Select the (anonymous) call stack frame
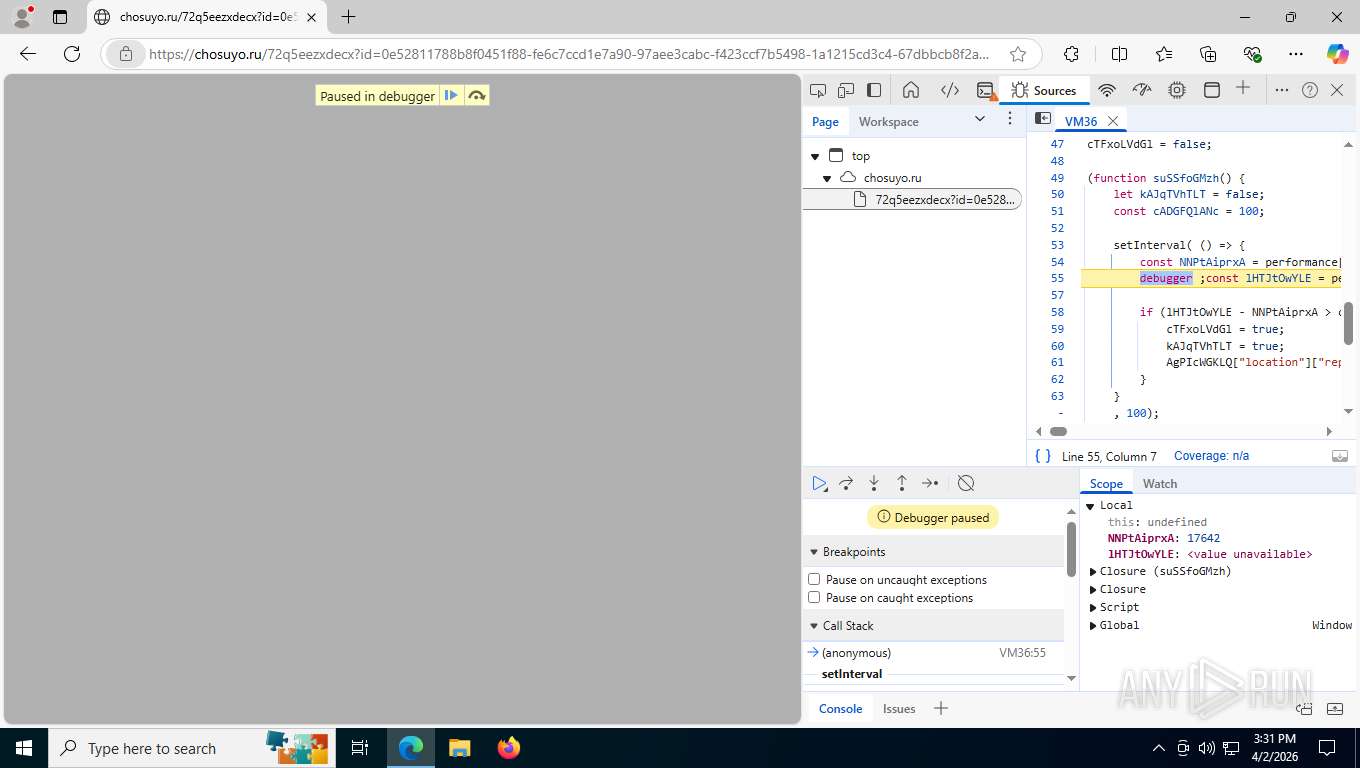The image size is (1360, 768). pyautogui.click(x=933, y=653)
